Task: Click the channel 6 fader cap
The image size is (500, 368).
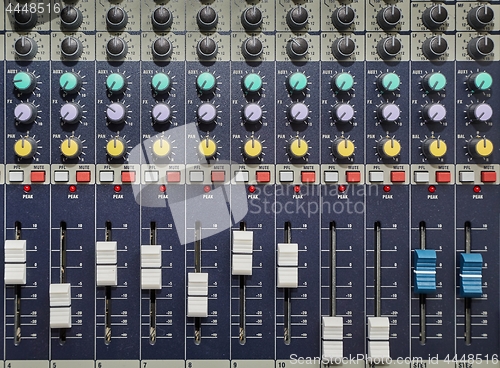Action: pos(107,264)
